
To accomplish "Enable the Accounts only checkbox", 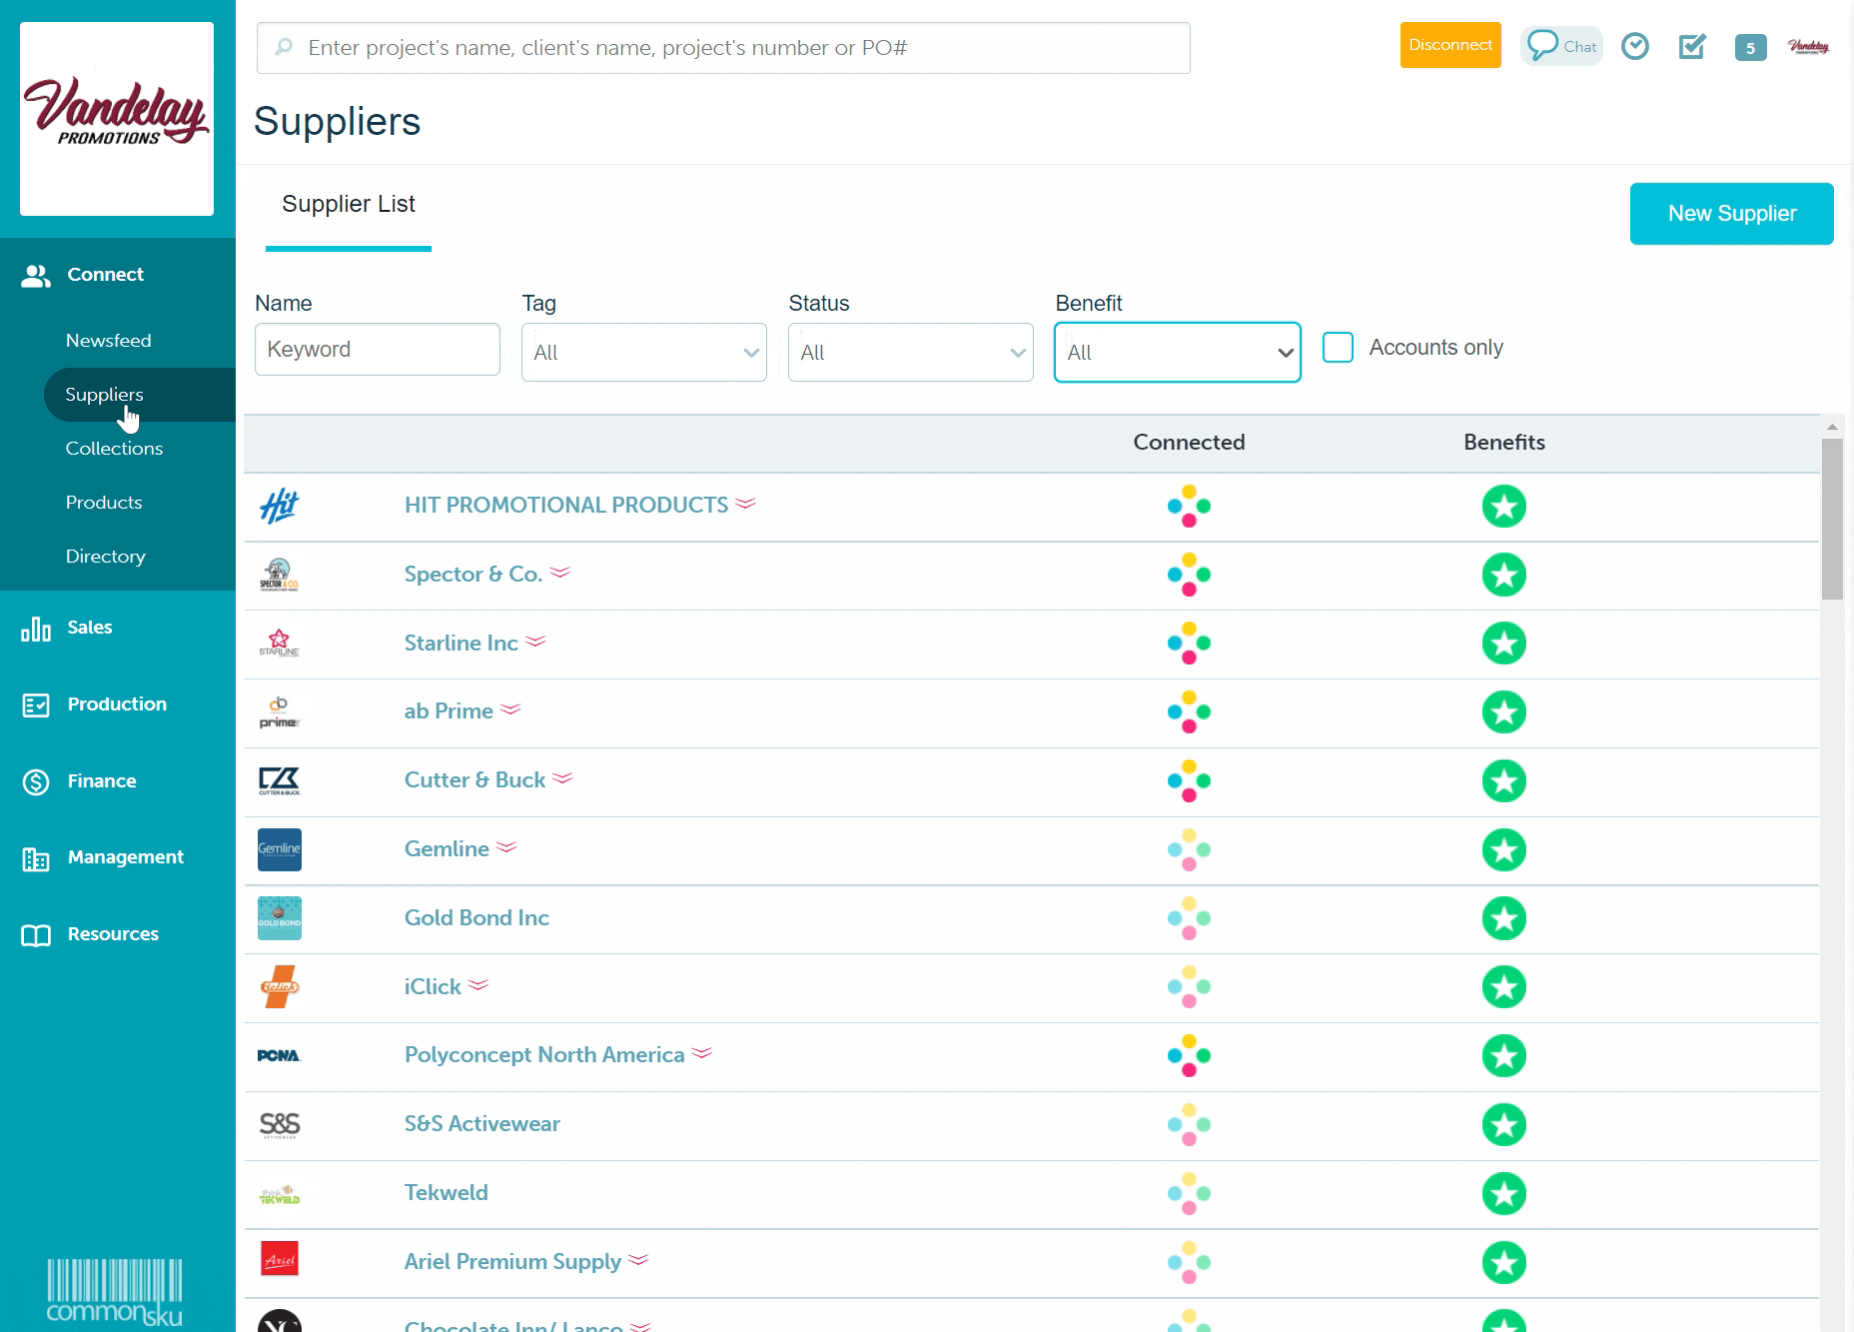I will 1338,347.
